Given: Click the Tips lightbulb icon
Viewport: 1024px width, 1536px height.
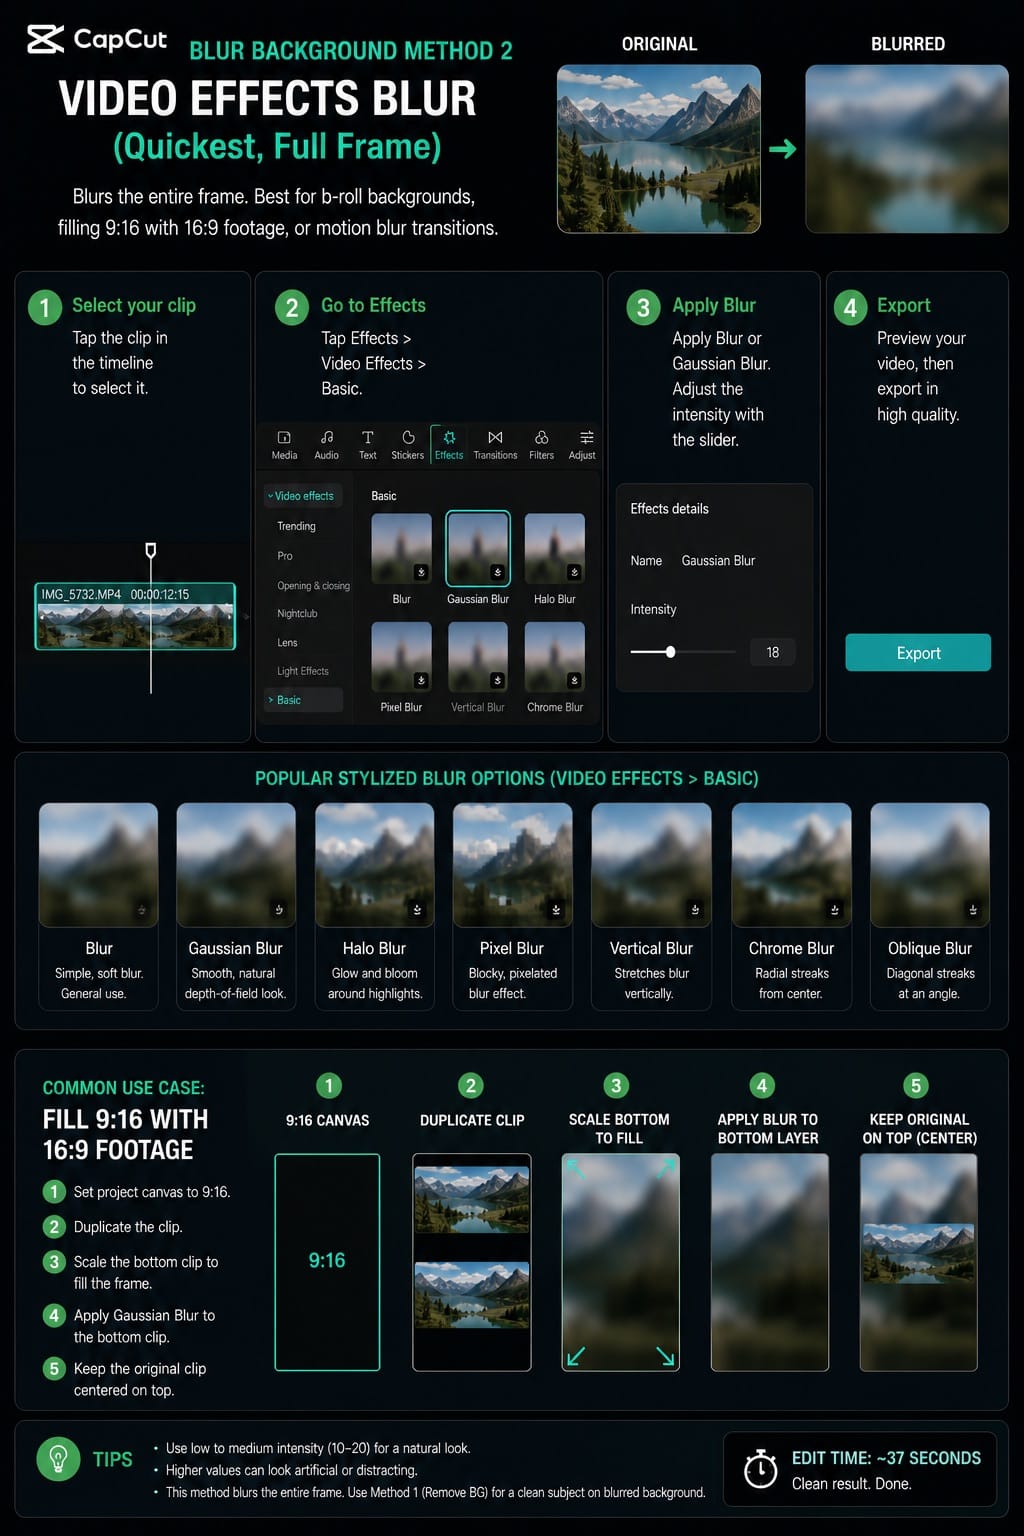Looking at the screenshot, I should pos(58,1459).
